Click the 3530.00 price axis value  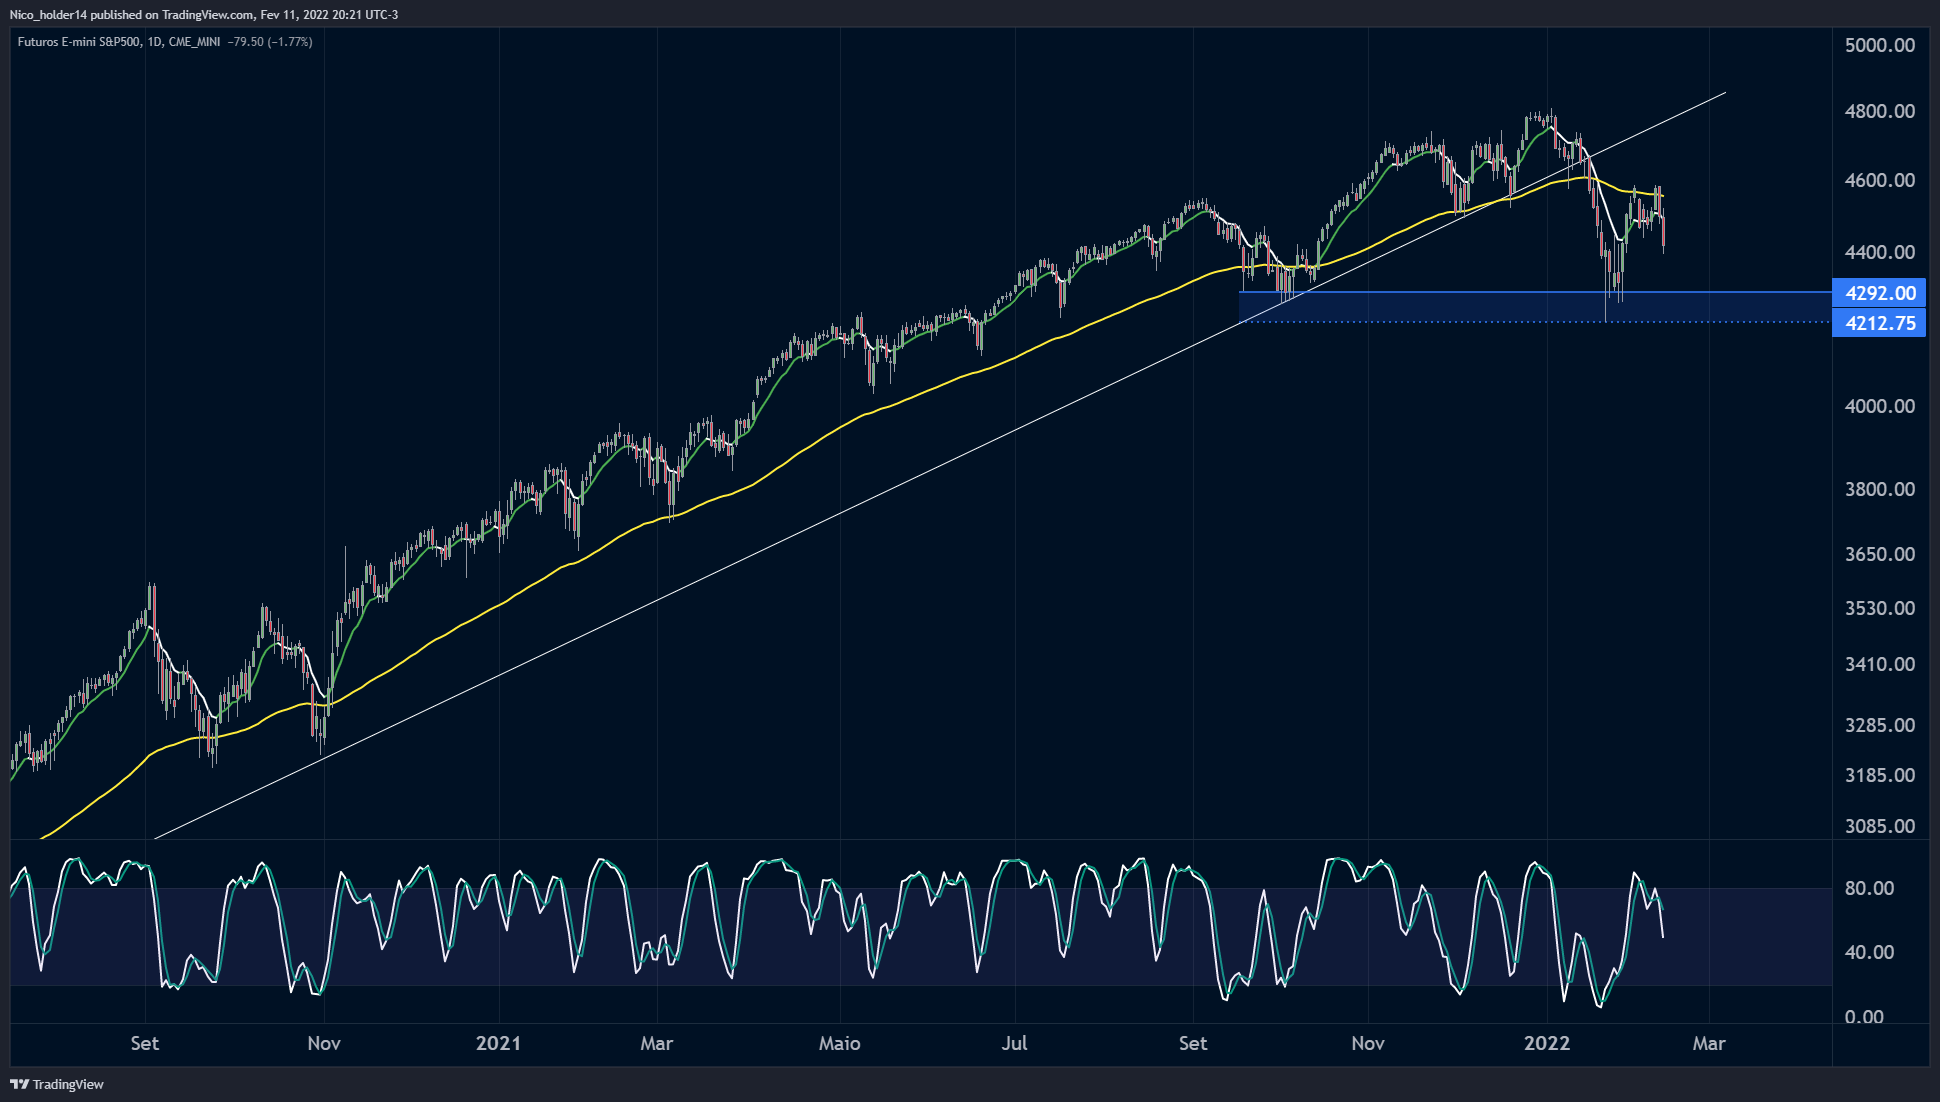[1880, 608]
